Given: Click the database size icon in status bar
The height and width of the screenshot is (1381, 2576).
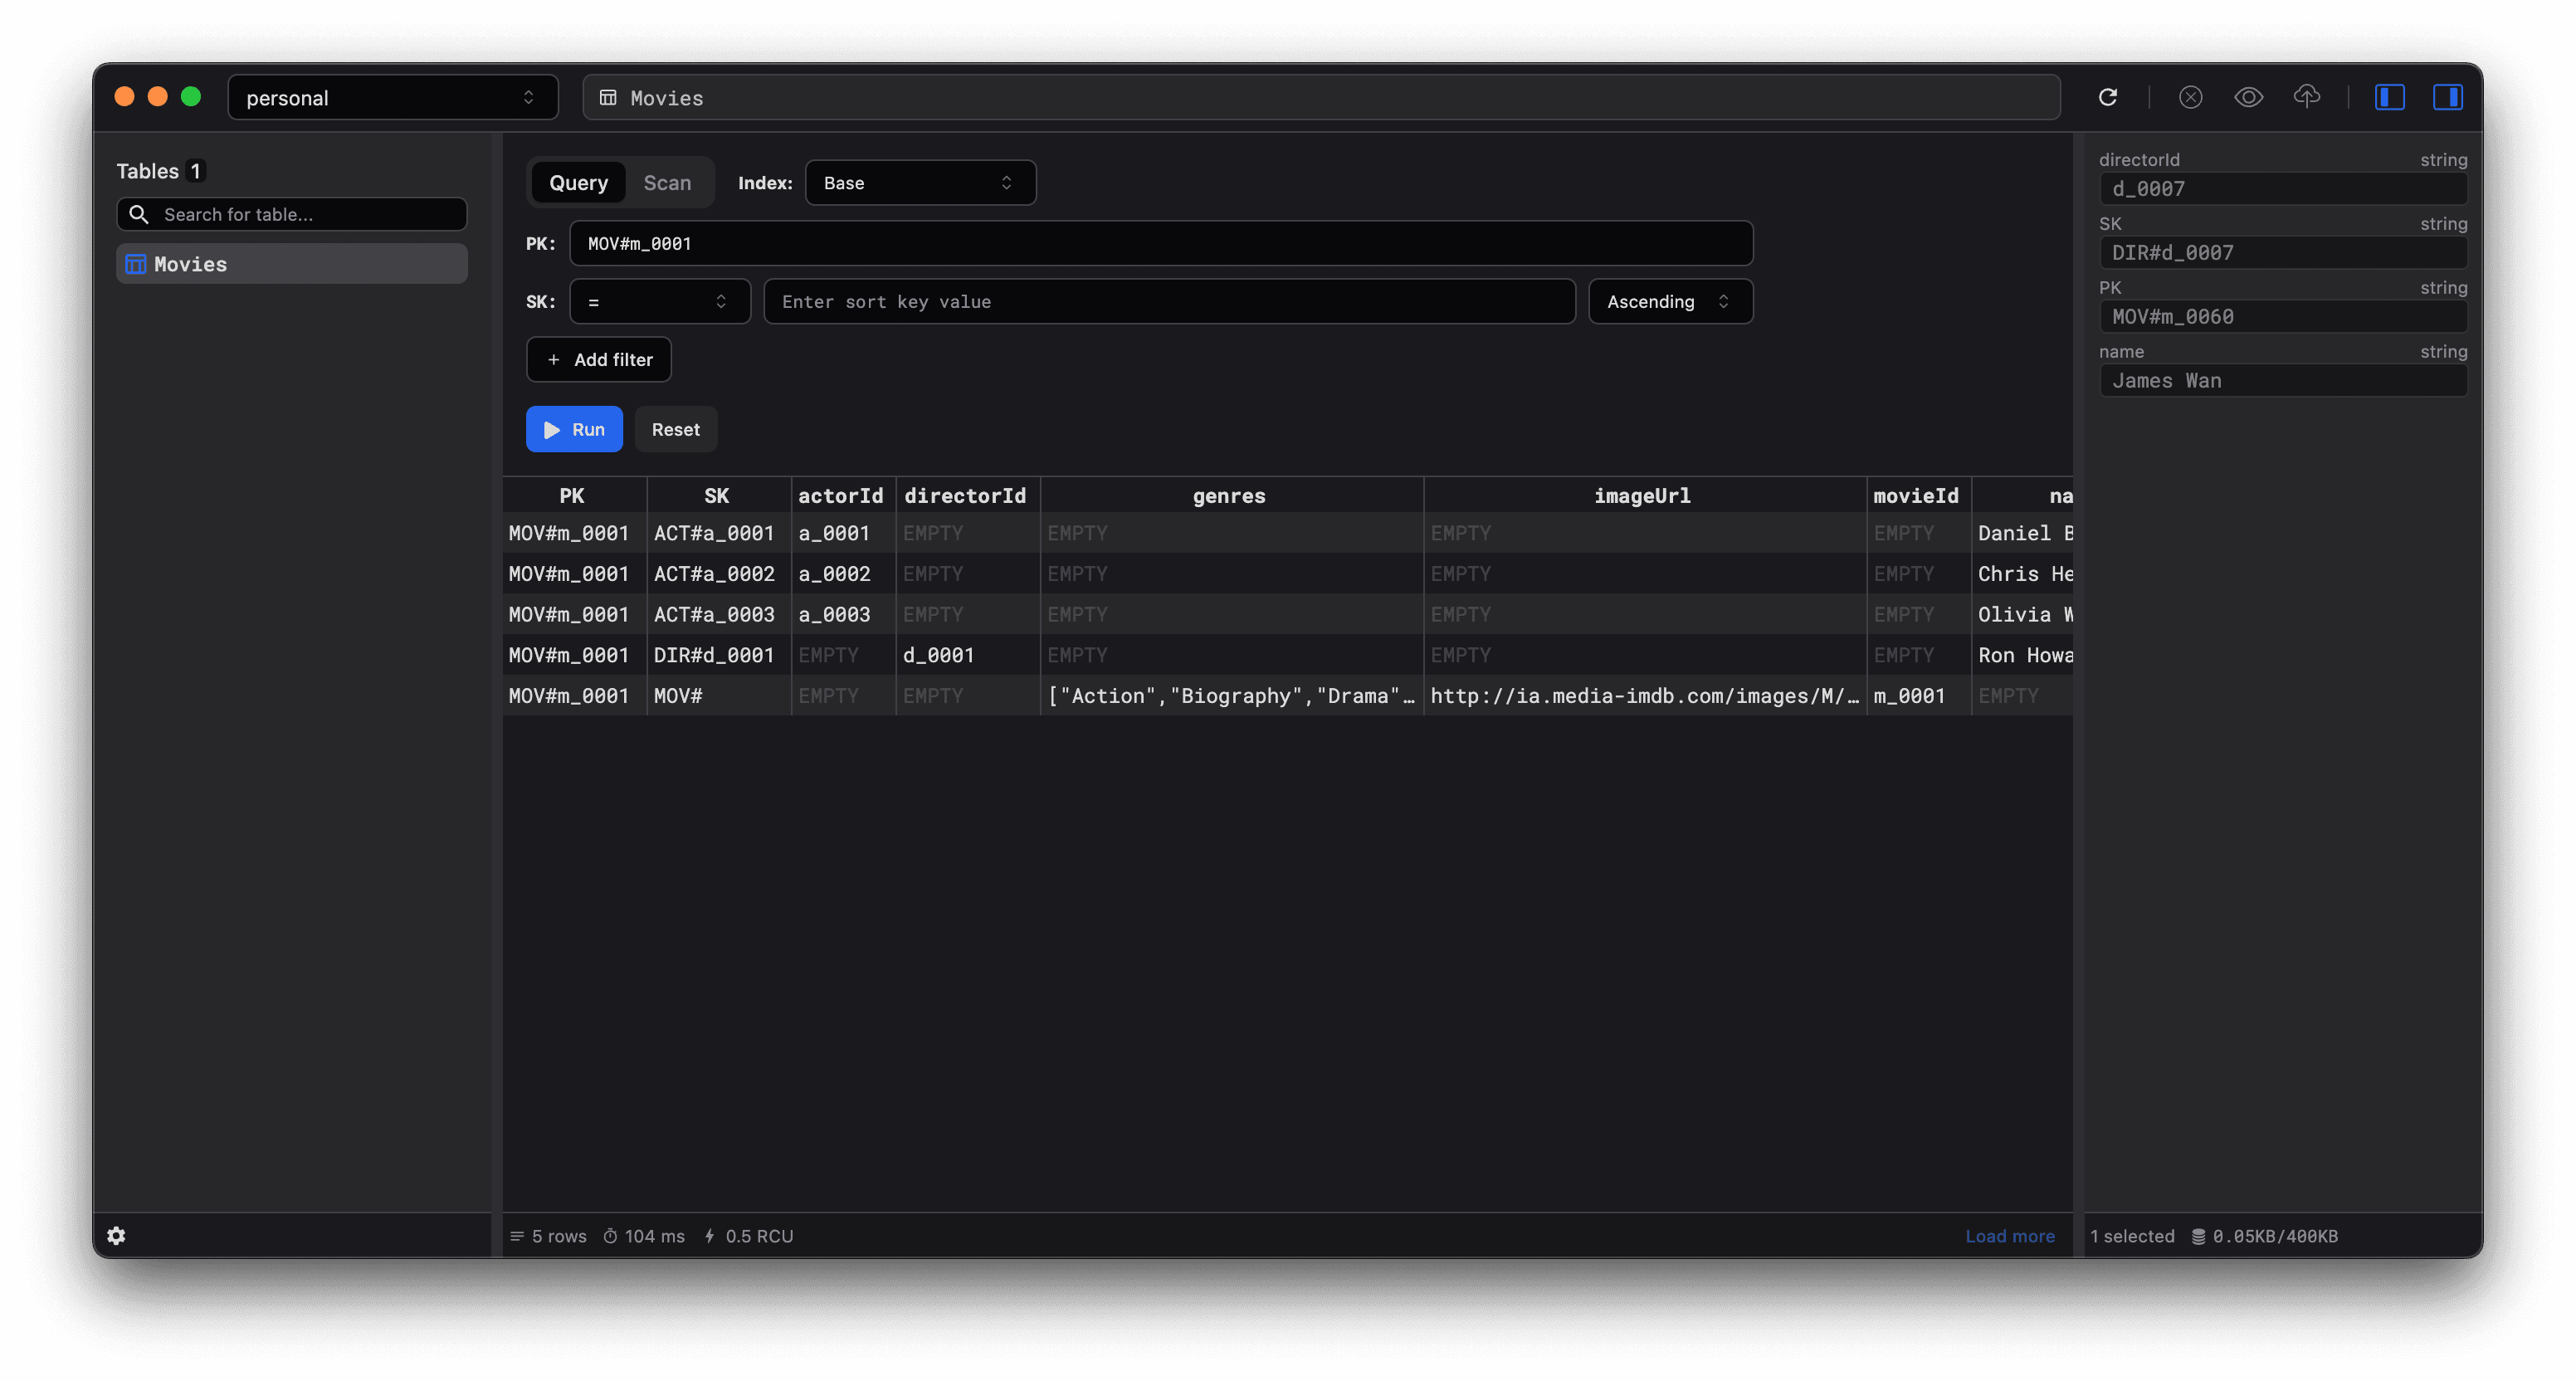Looking at the screenshot, I should tap(2198, 1236).
